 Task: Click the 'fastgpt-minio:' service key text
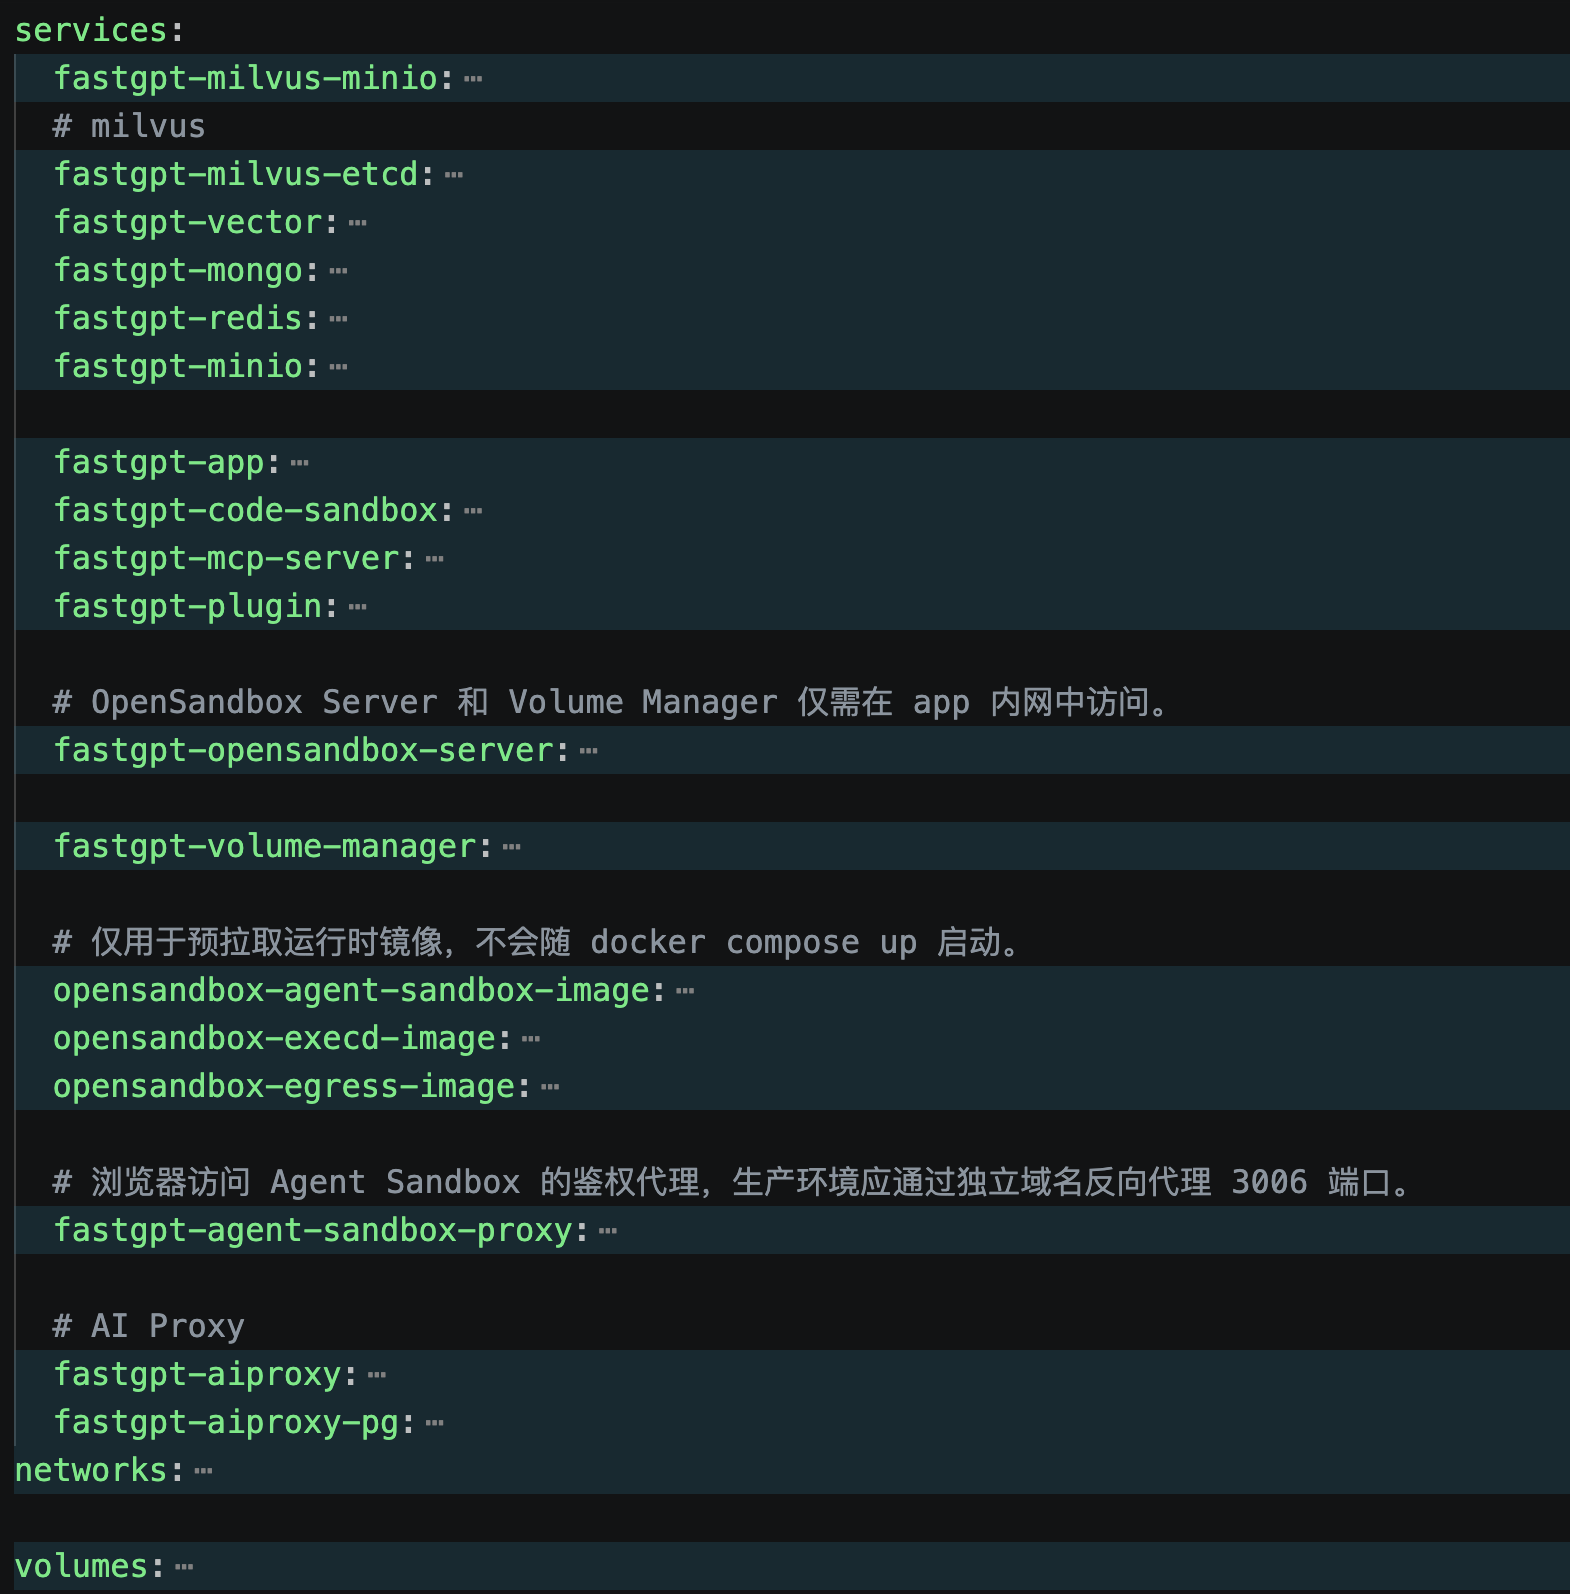(x=187, y=367)
